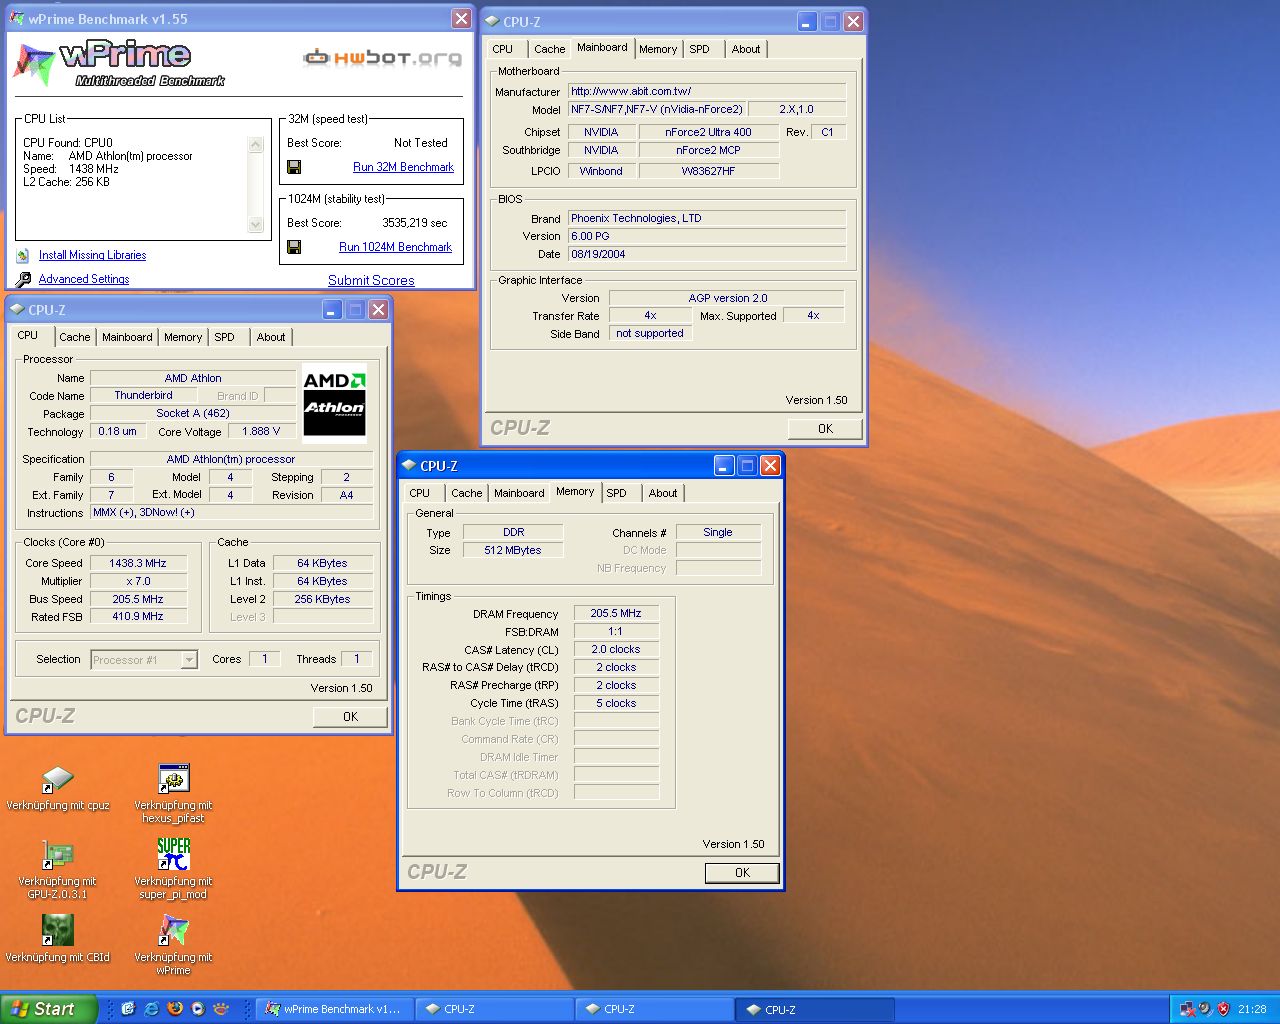
Task: Click the Level 2 cache 256 KBytes value
Action: click(x=322, y=600)
